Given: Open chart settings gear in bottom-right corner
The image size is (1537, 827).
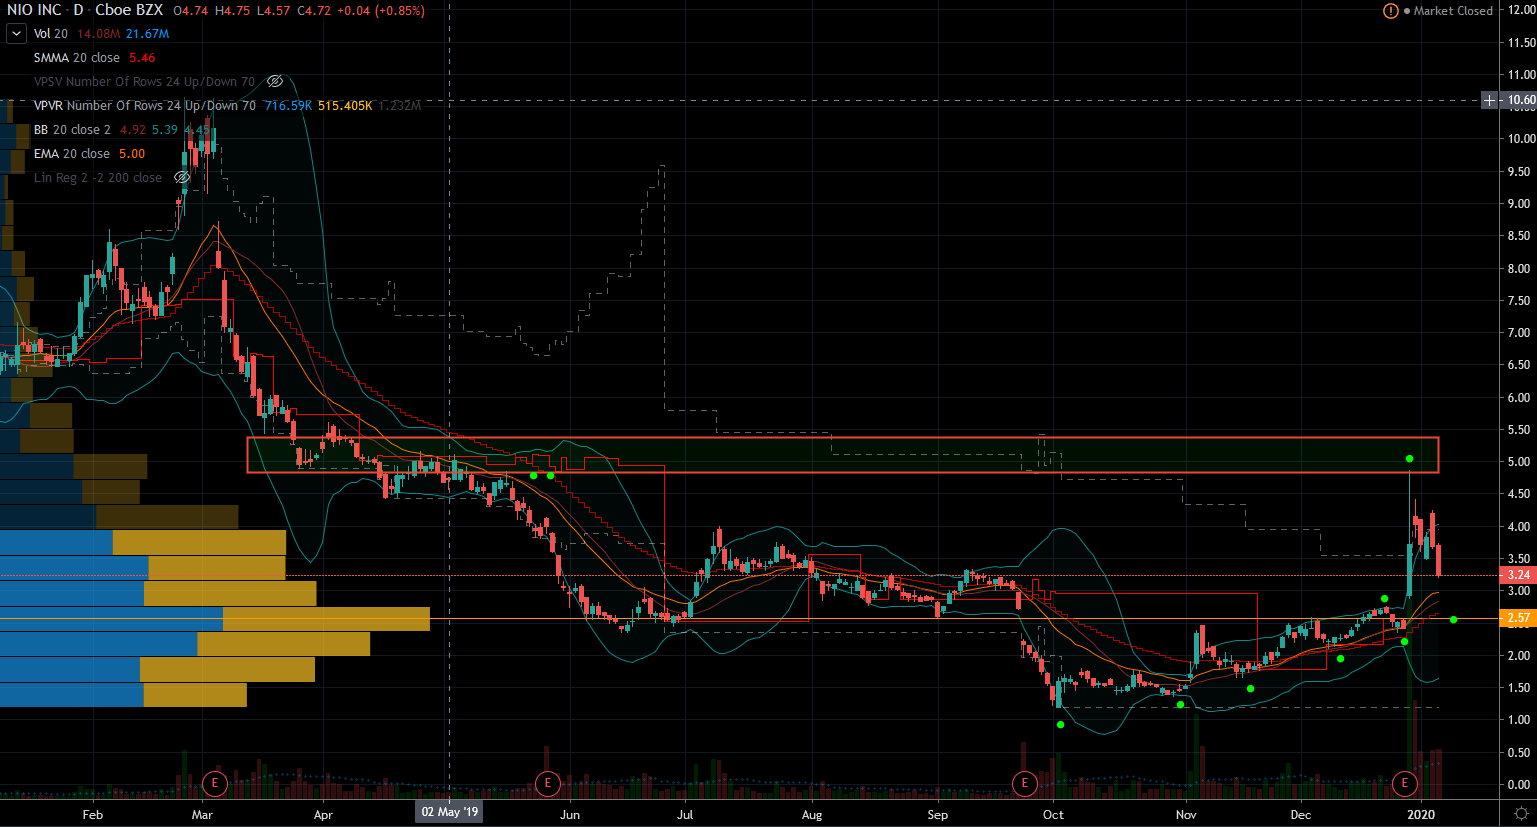Looking at the screenshot, I should click(1521, 813).
